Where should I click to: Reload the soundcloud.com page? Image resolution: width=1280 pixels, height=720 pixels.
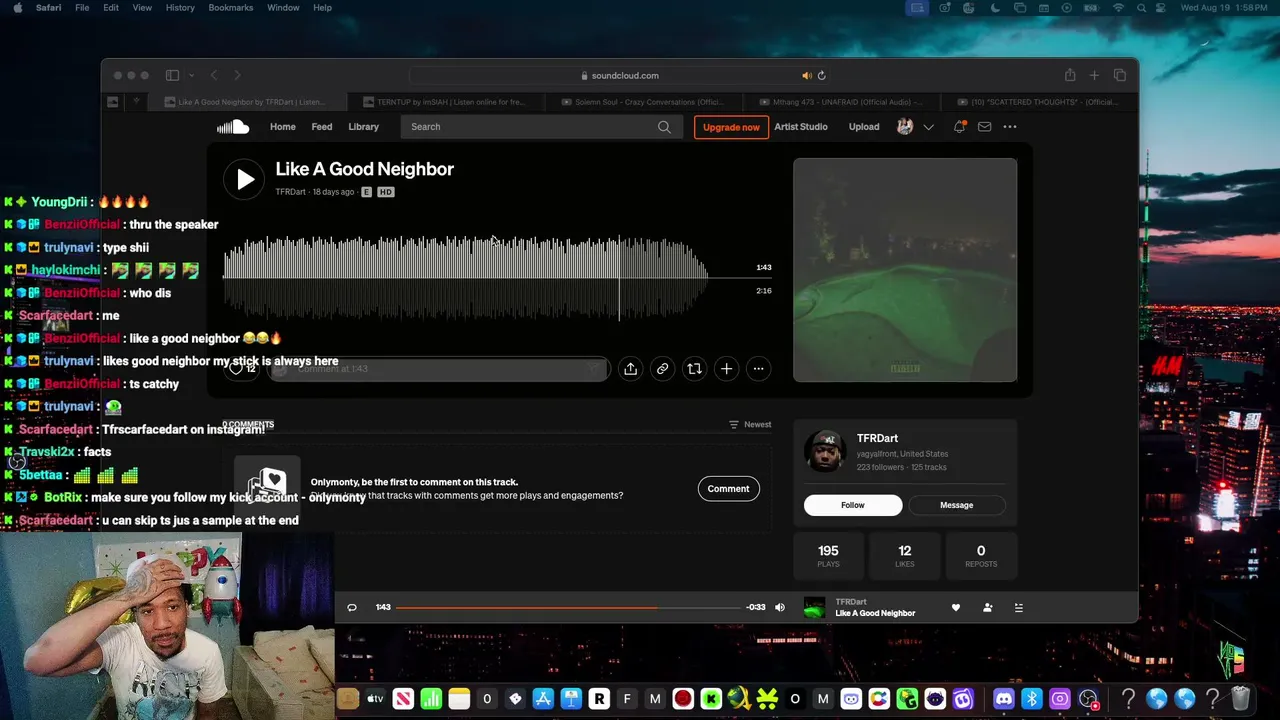pyautogui.click(x=822, y=76)
